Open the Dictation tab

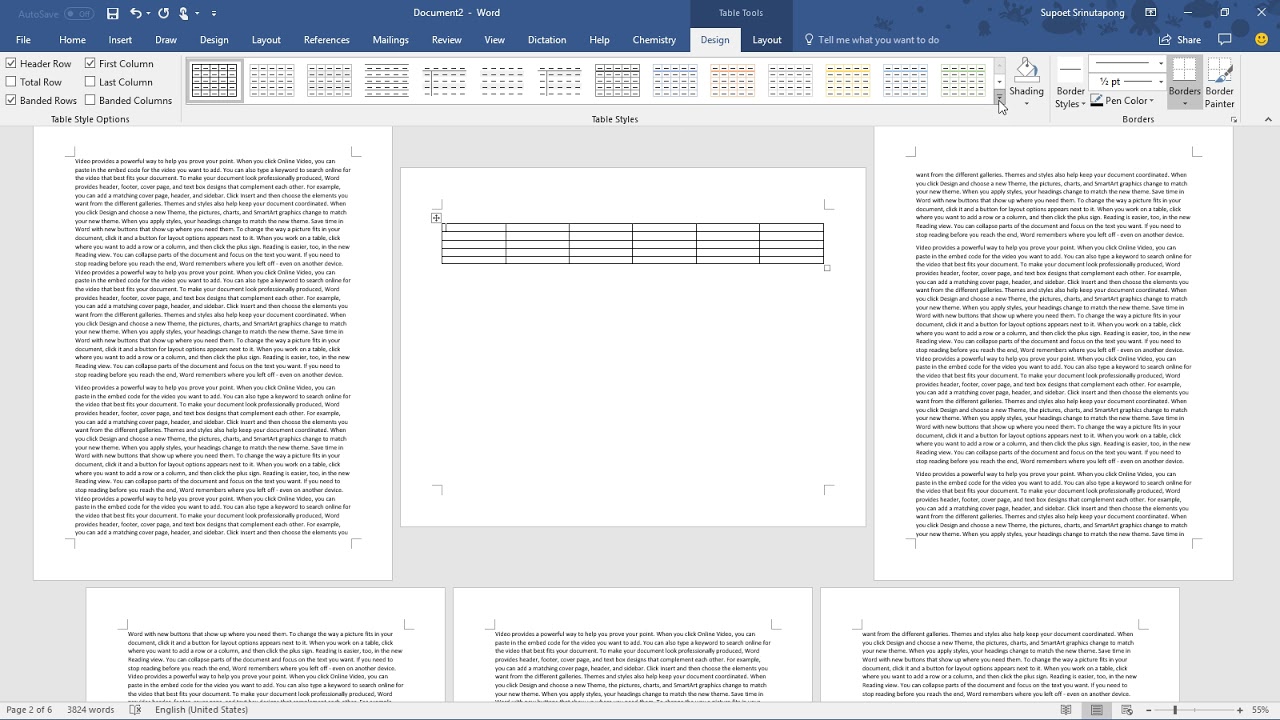[547, 40]
